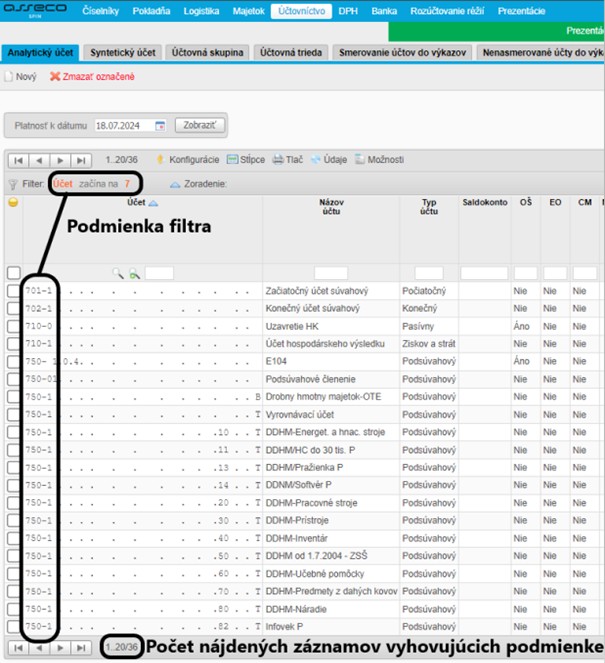Open the Možnosti options dropdown
Screen dimensions: 605x663
[x=357, y=159]
